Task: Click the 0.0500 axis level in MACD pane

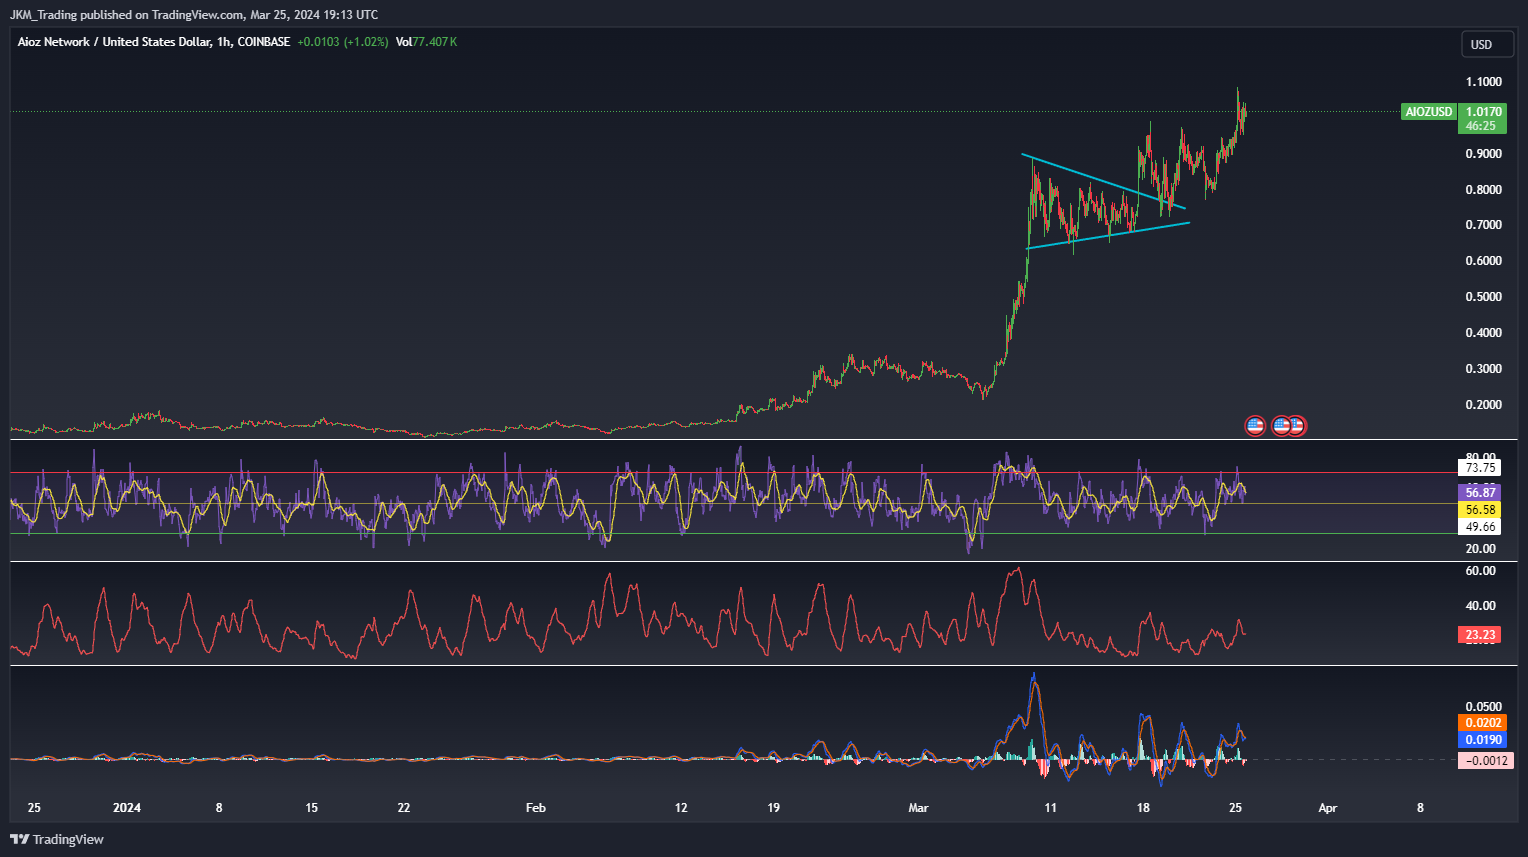Action: [1483, 707]
